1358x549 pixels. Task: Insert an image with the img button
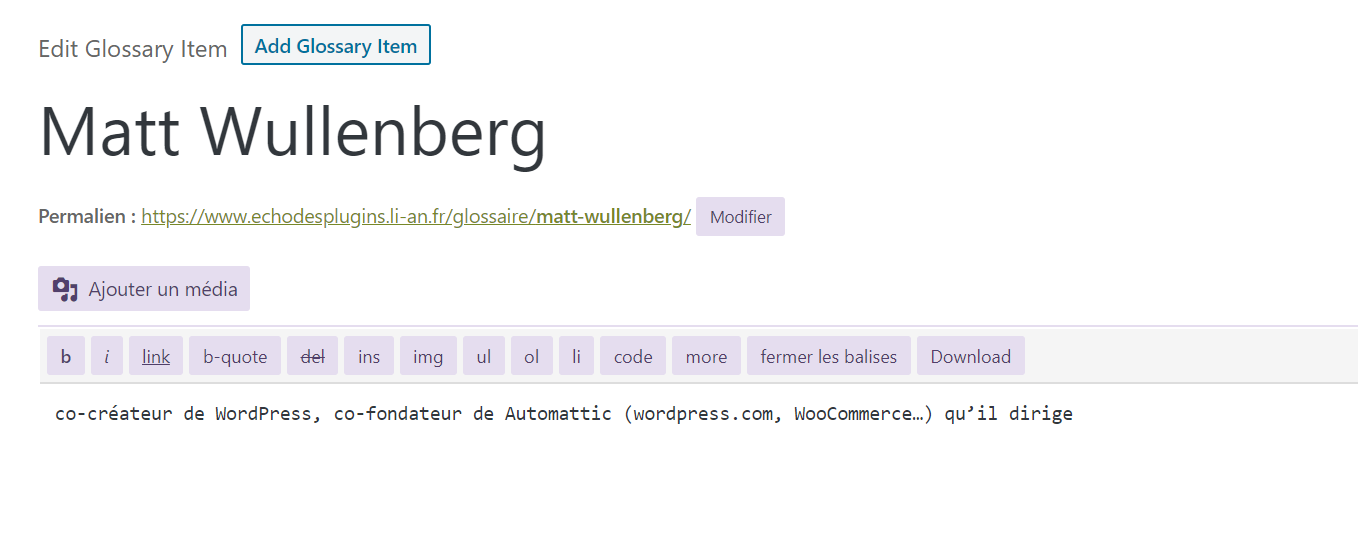428,356
